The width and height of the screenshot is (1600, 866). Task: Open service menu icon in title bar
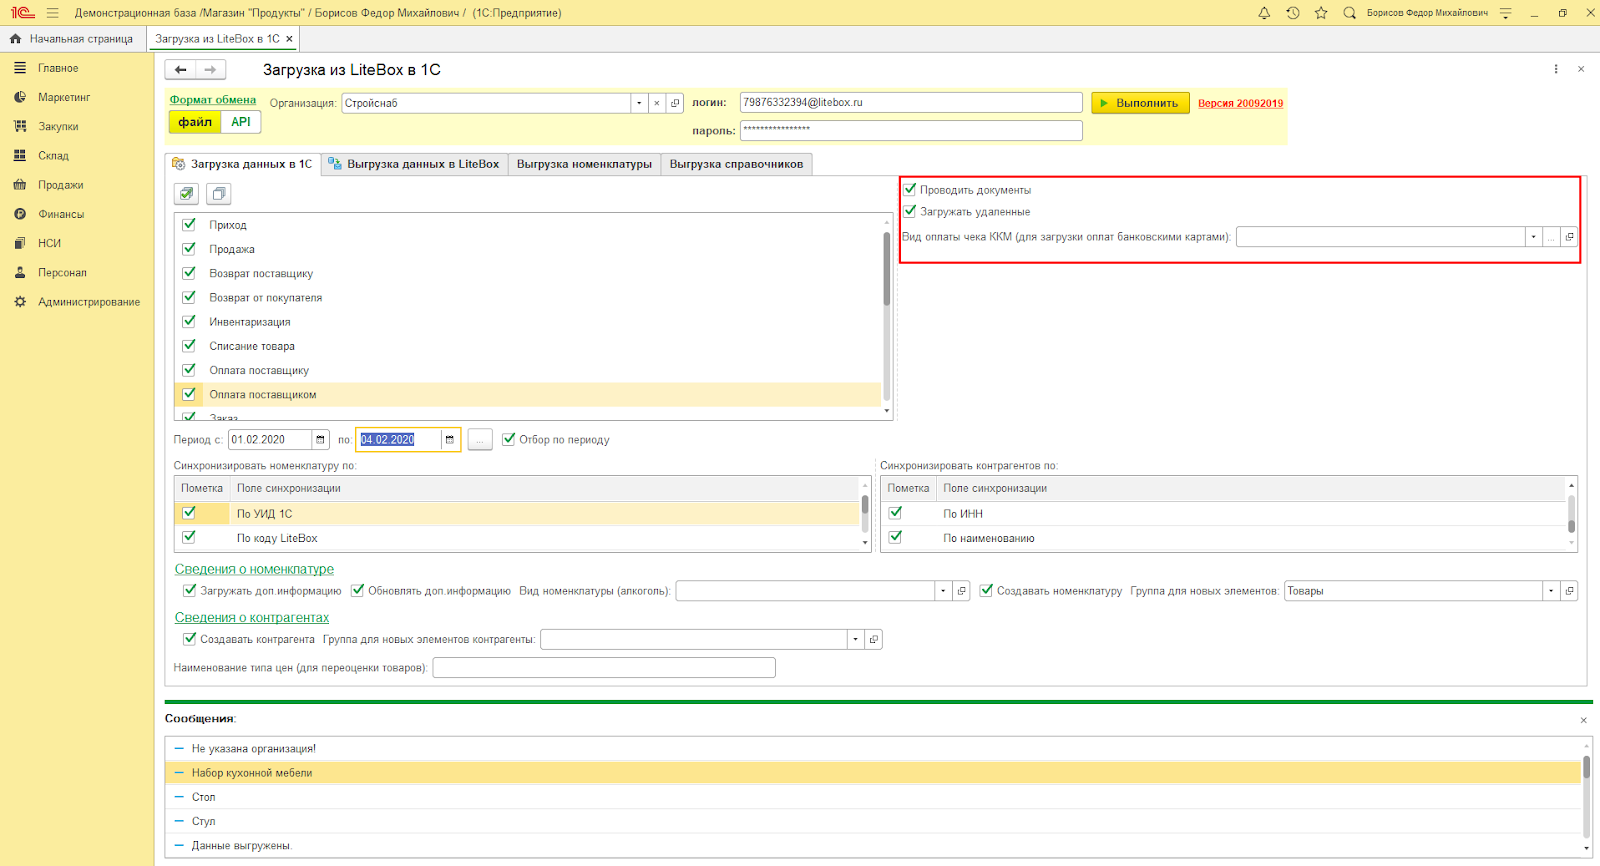pyautogui.click(x=1506, y=13)
